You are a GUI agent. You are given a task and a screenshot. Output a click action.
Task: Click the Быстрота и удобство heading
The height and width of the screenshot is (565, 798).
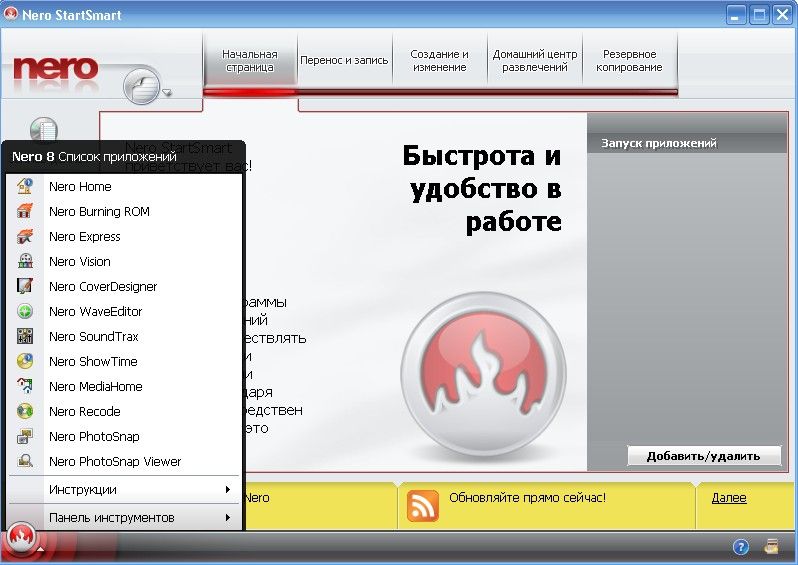point(484,188)
